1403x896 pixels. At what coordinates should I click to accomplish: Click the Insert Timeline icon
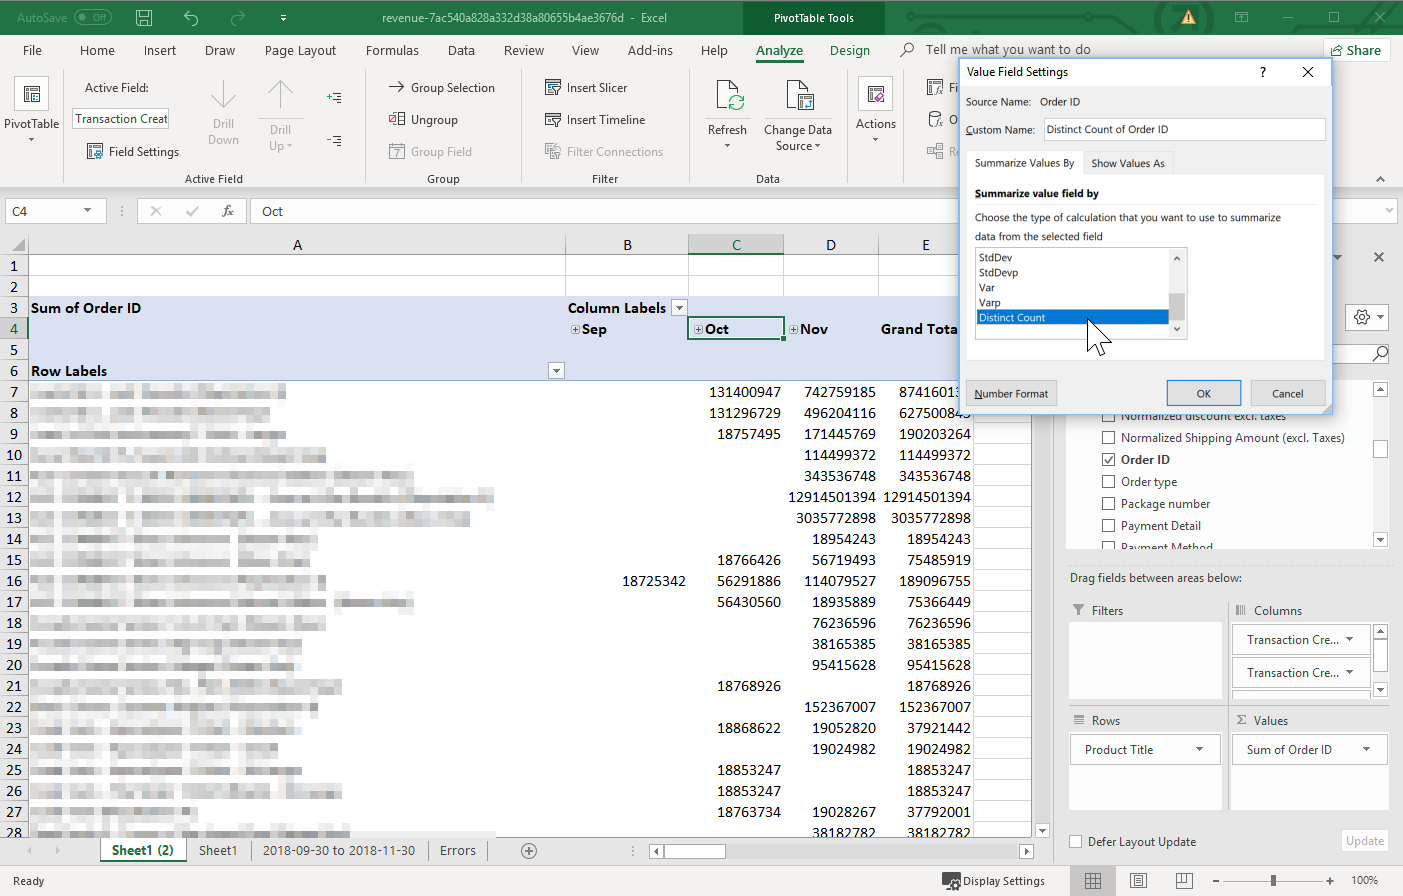[x=553, y=120]
